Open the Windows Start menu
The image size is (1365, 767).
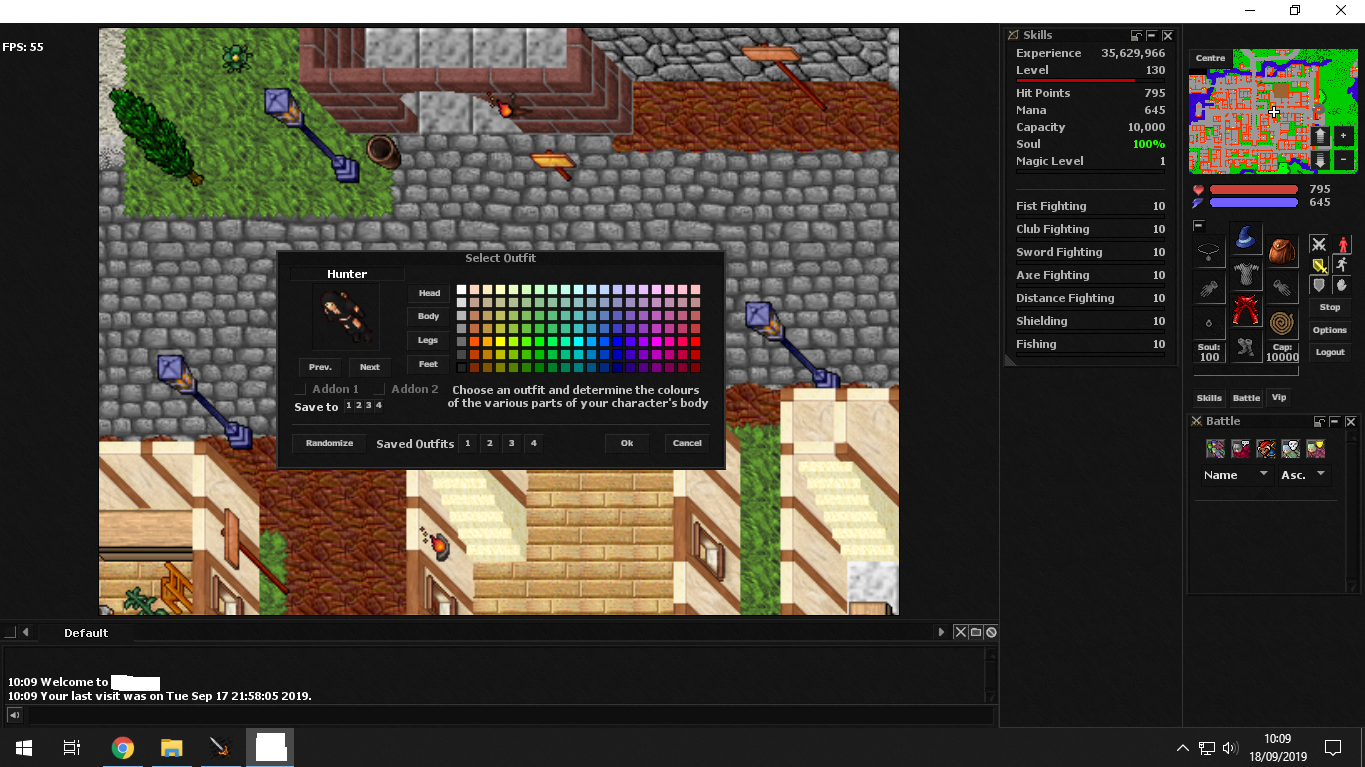point(24,748)
